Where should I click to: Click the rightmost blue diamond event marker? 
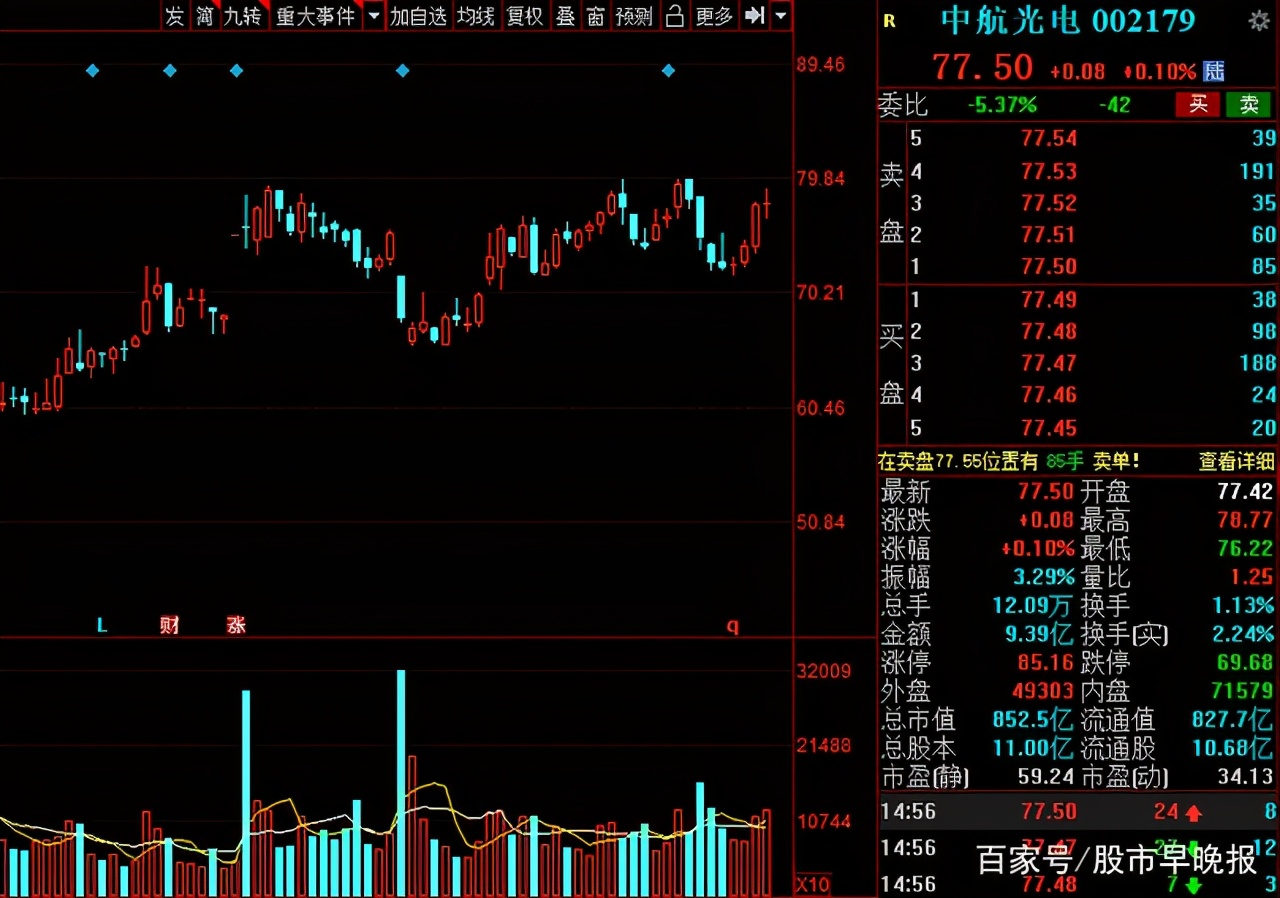coord(669,70)
